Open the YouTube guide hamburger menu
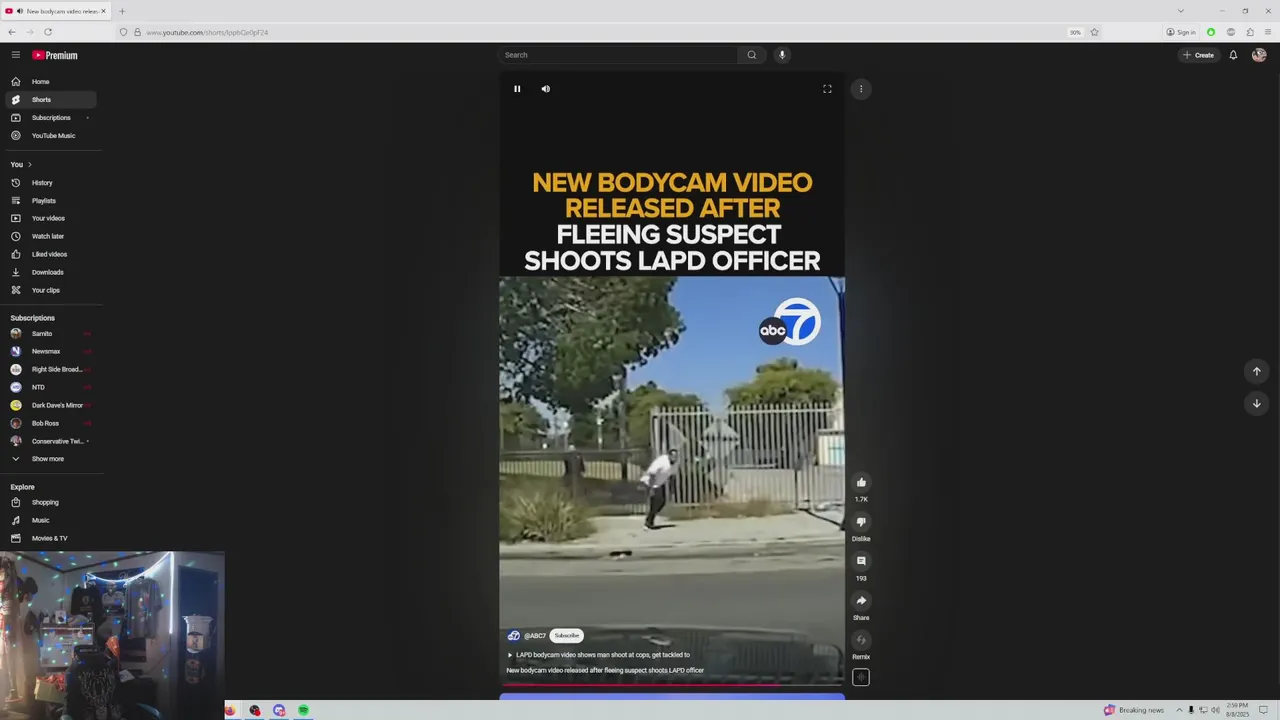Viewport: 1280px width, 720px height. click(16, 55)
